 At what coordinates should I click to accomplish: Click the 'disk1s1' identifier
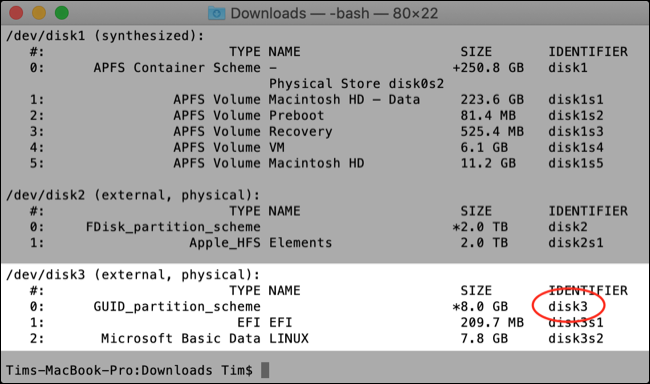pyautogui.click(x=576, y=100)
